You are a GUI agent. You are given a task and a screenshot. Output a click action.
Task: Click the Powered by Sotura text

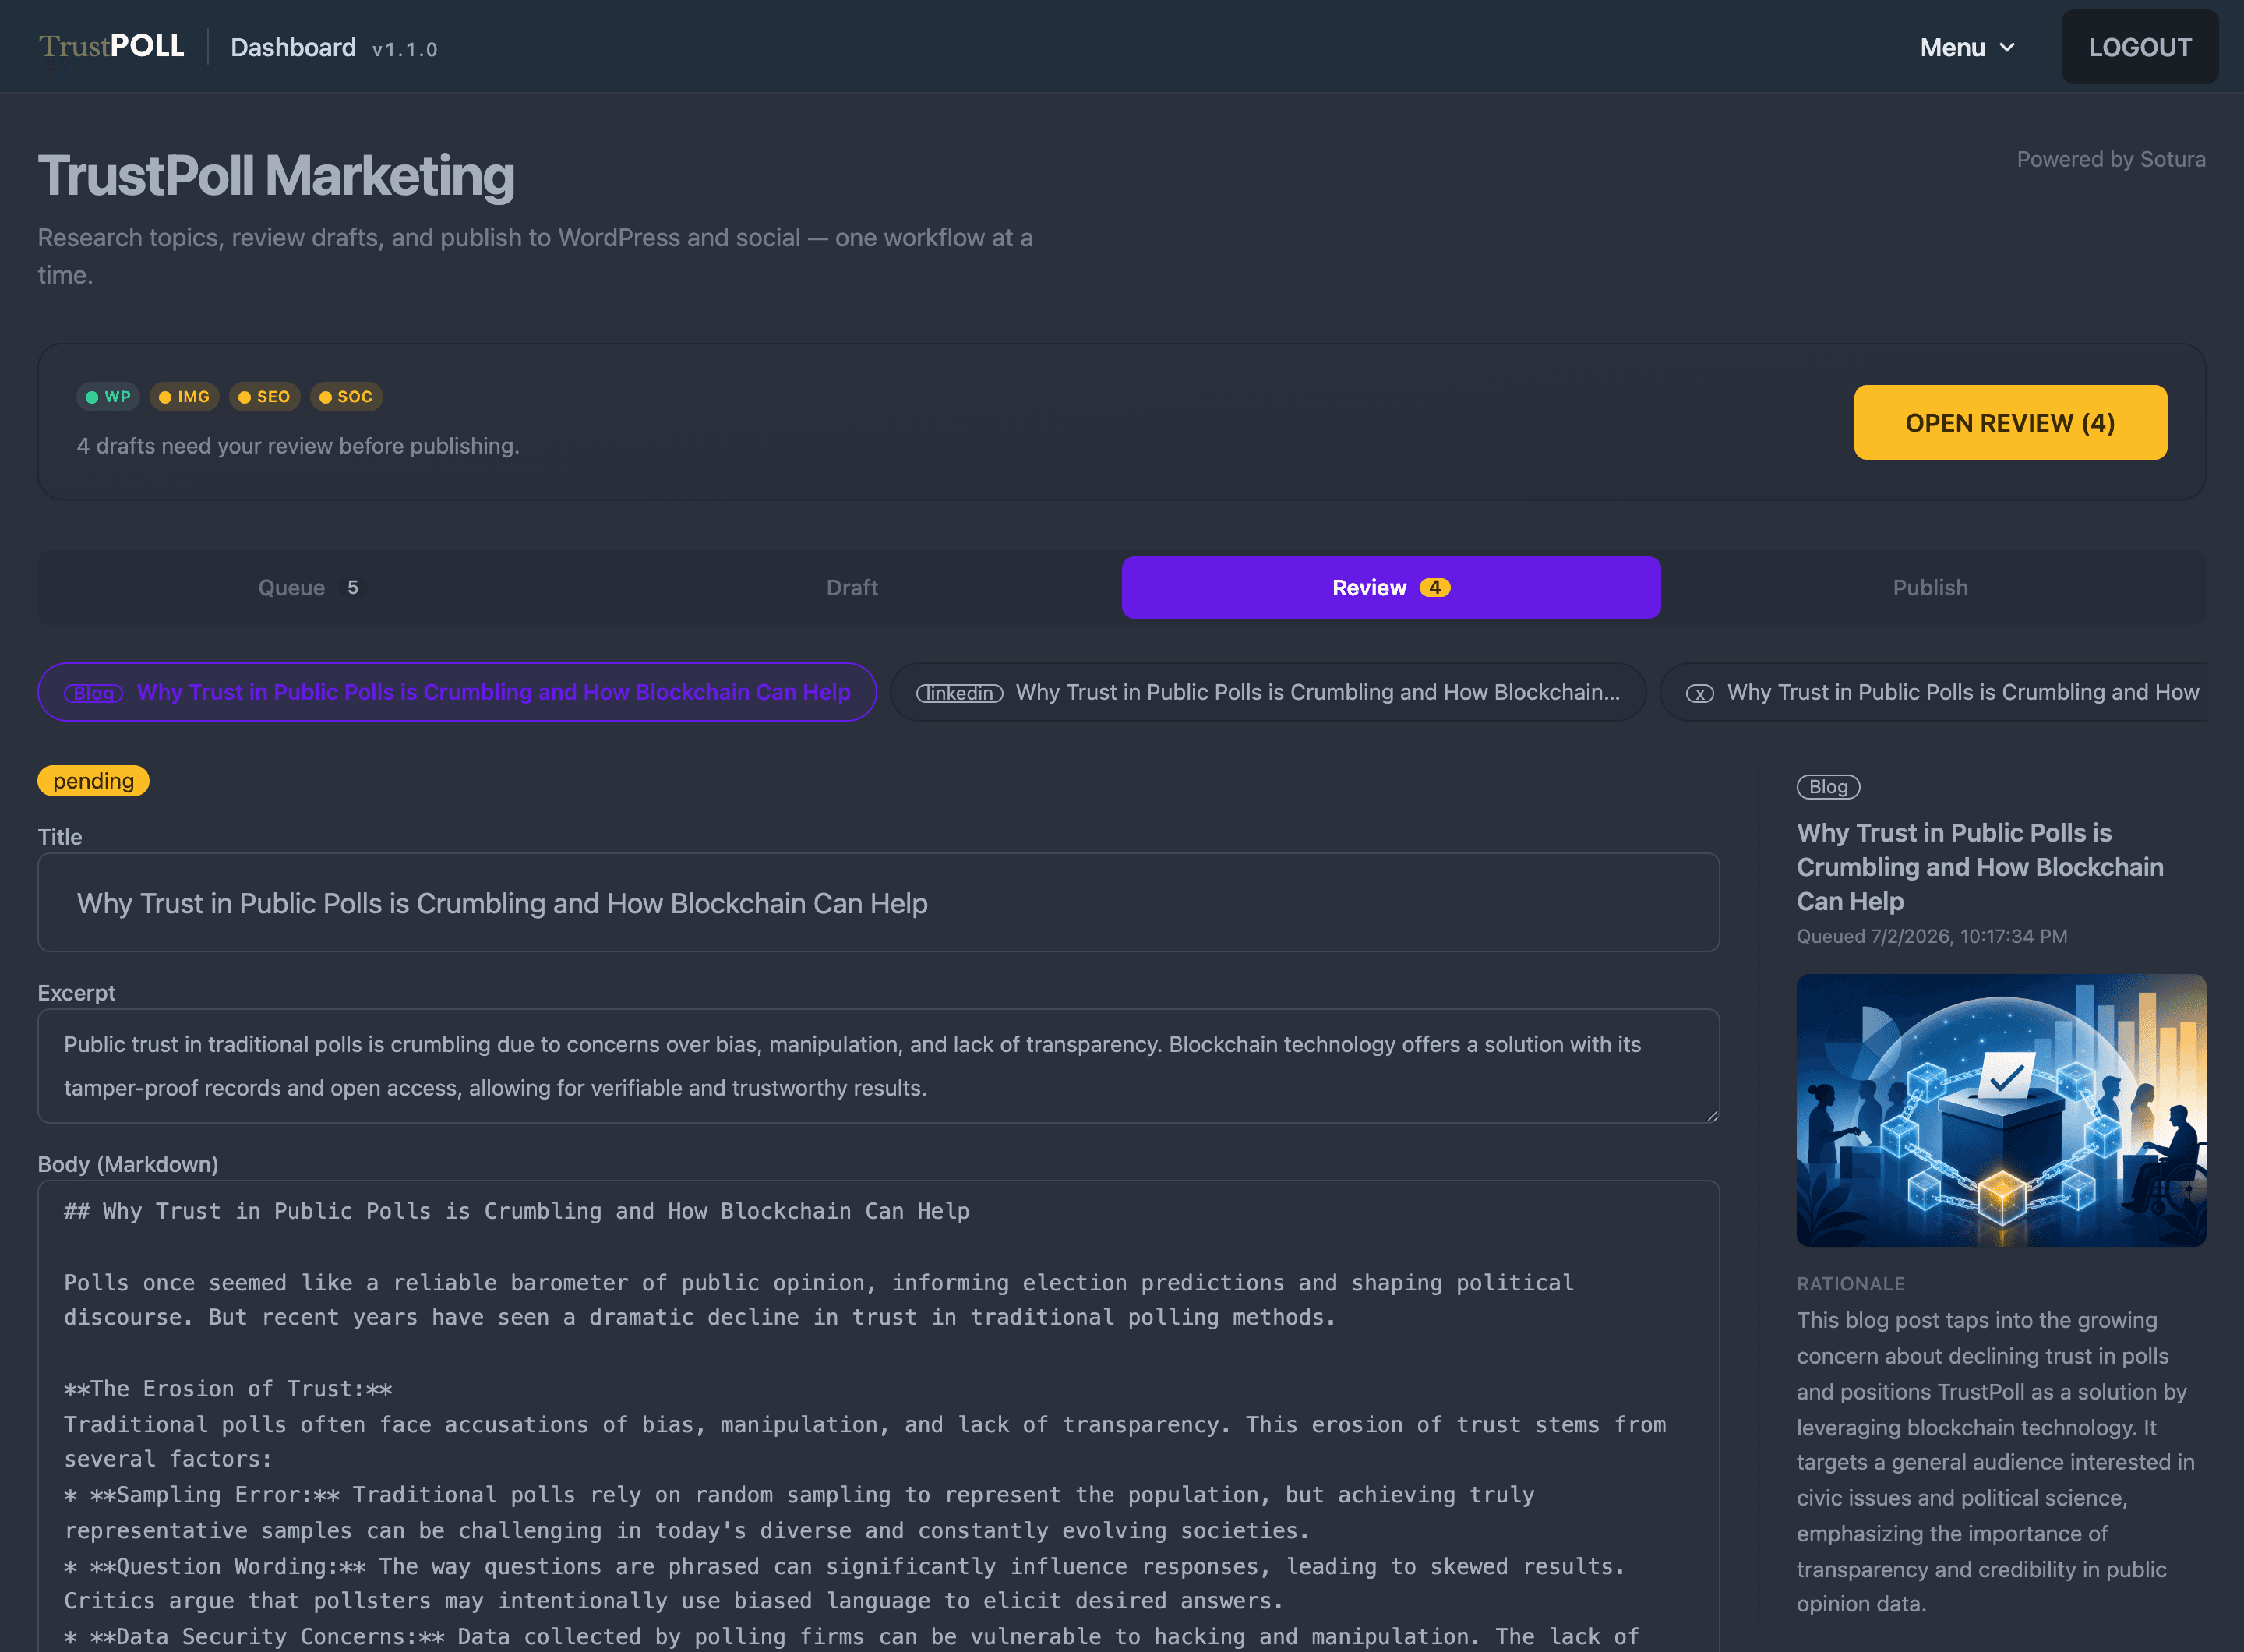coord(2111,160)
